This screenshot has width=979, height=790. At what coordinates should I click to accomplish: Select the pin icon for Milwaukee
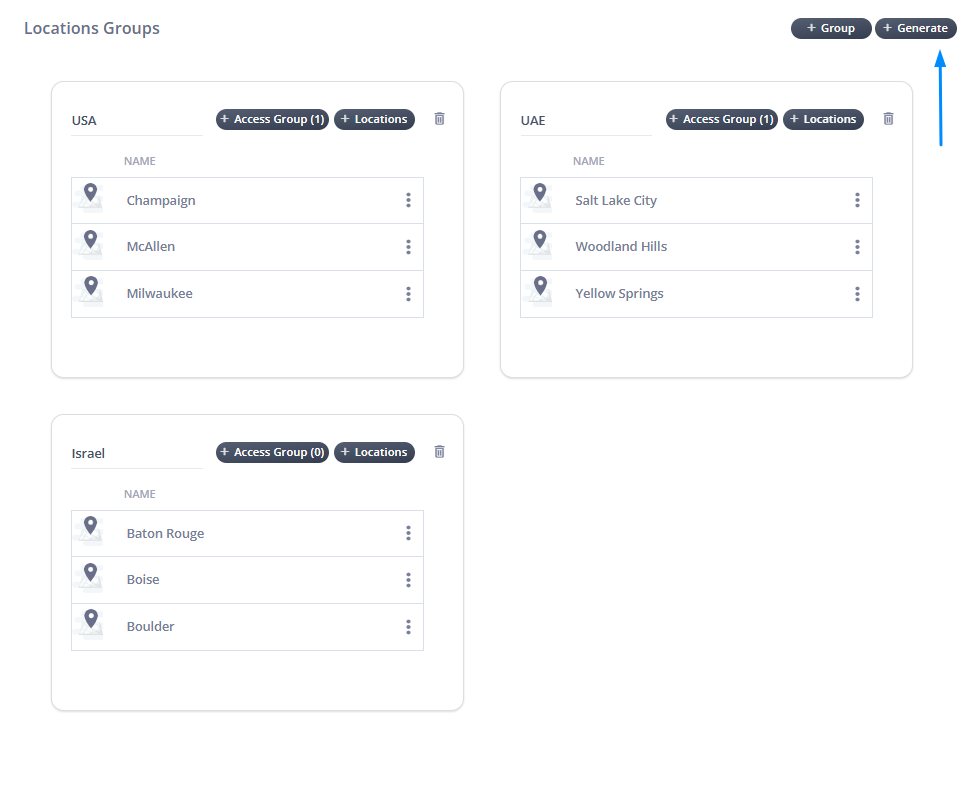91,287
